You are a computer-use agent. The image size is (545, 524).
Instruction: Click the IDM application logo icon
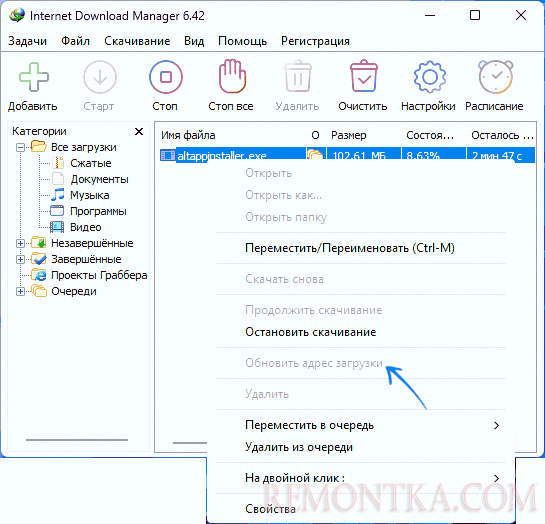[17, 16]
